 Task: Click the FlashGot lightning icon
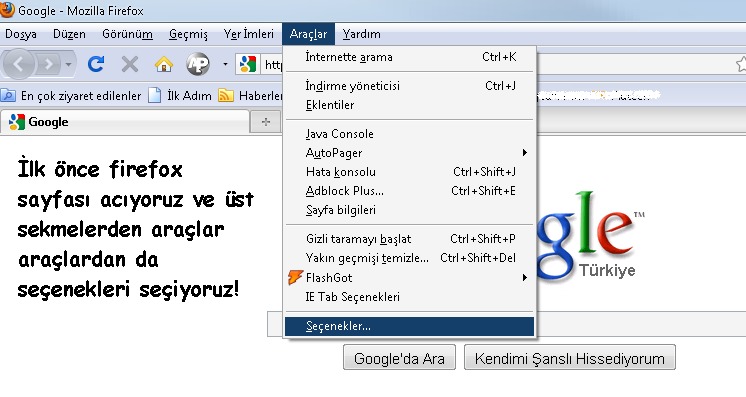pos(295,277)
